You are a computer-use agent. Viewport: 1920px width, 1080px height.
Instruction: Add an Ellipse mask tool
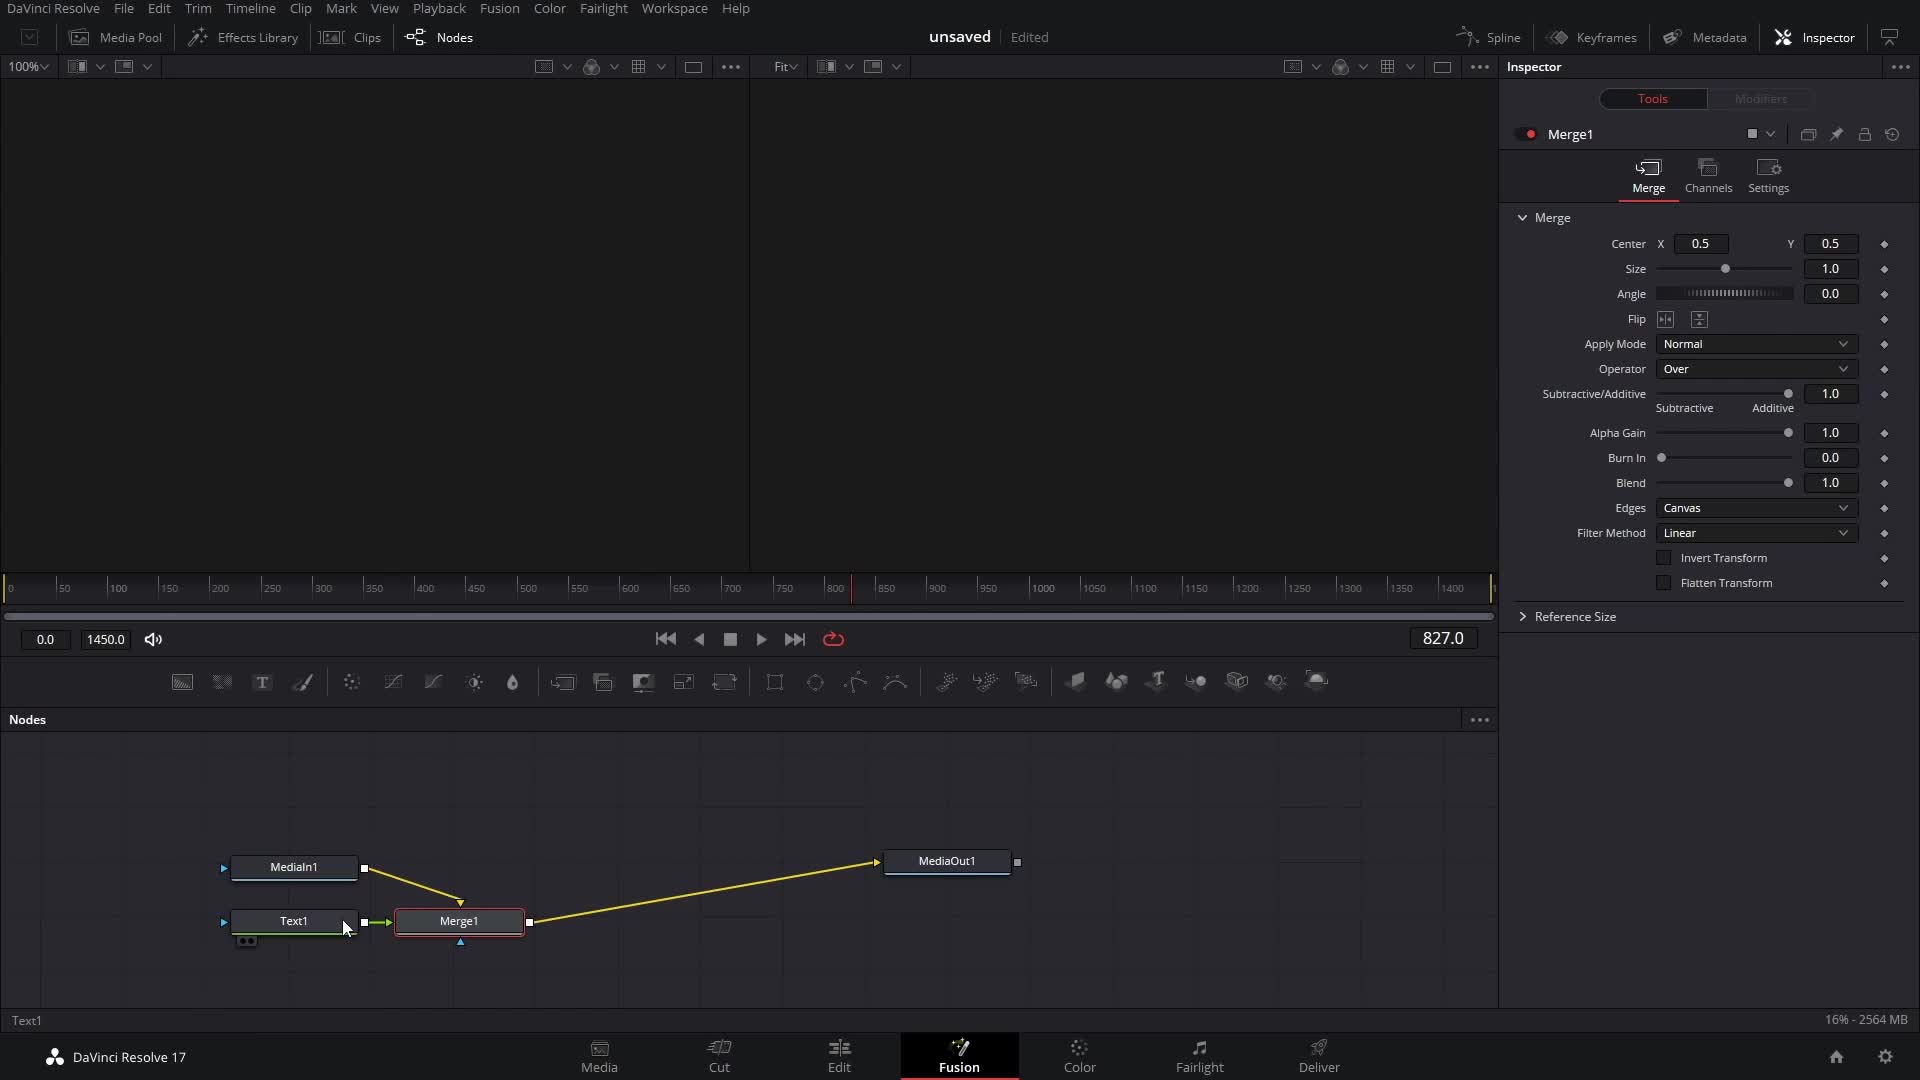point(815,682)
